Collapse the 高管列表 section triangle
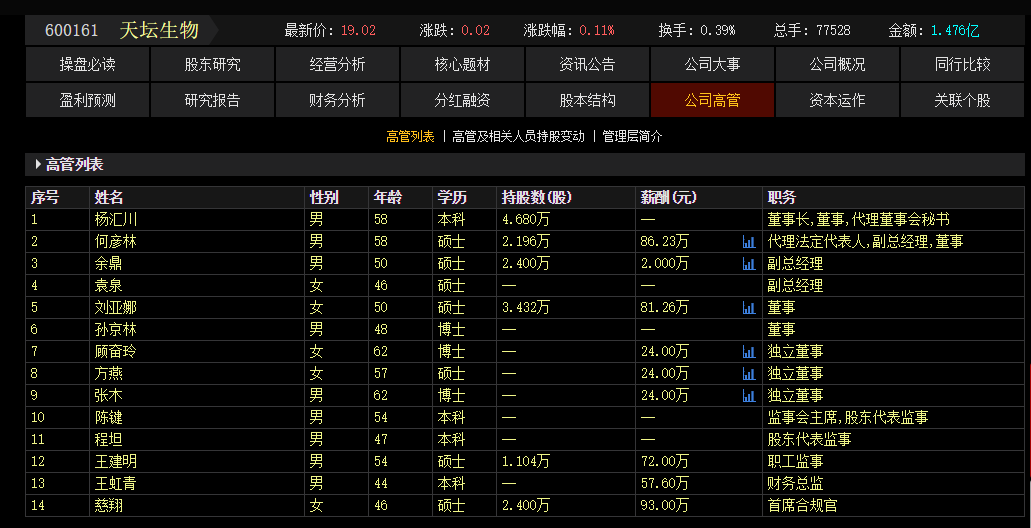1031x528 pixels. 38,164
